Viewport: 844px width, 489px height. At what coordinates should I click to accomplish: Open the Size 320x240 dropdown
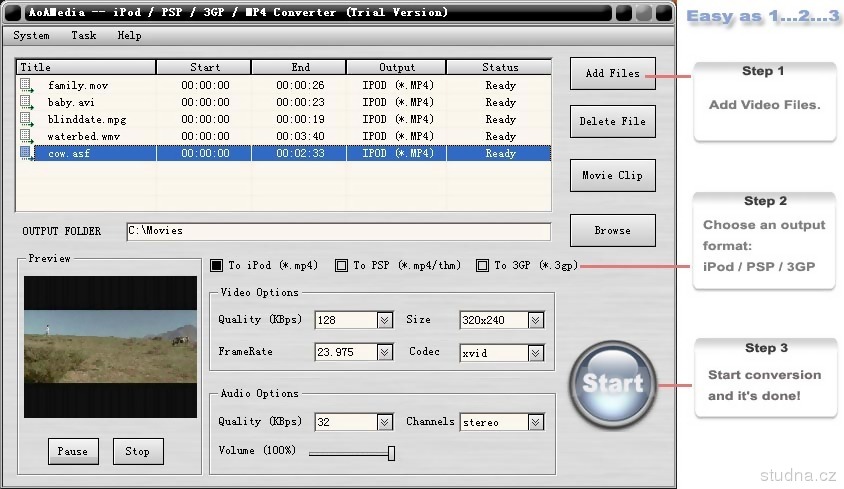536,320
